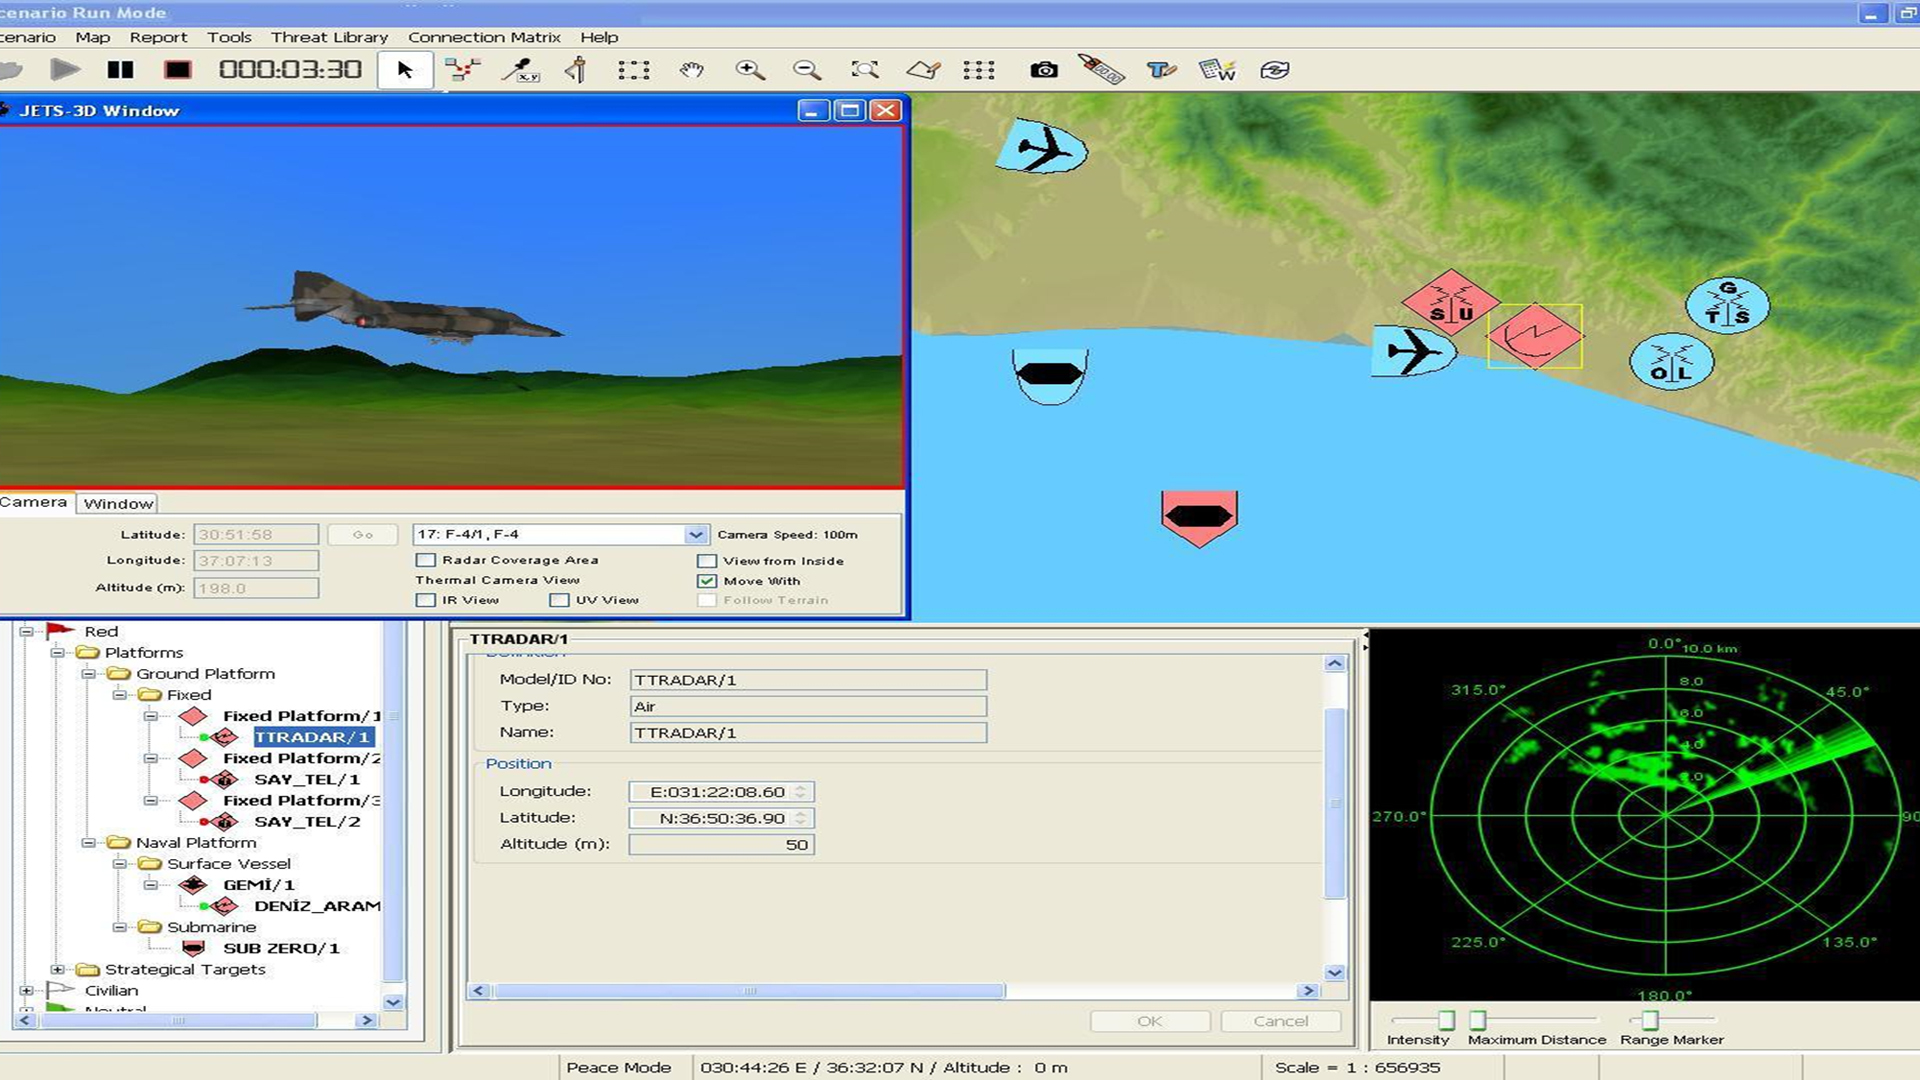Screen dimensions: 1920x1080
Task: Adjust the Intensity slider on the radar display
Action: click(x=1445, y=1019)
